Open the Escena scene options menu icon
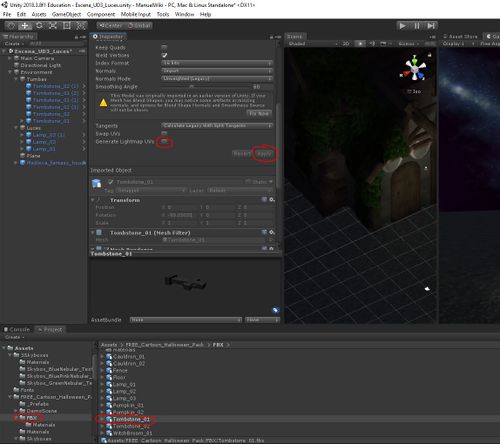Image resolution: width=500 pixels, height=444 pixels. 82,51
